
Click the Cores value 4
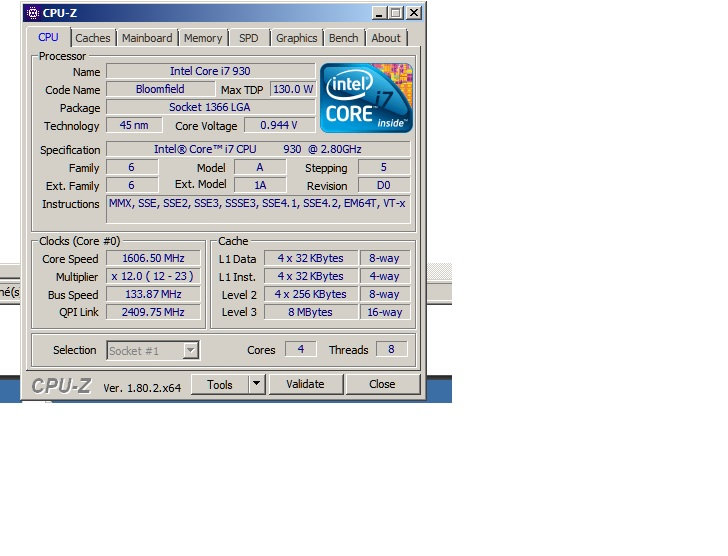click(301, 349)
